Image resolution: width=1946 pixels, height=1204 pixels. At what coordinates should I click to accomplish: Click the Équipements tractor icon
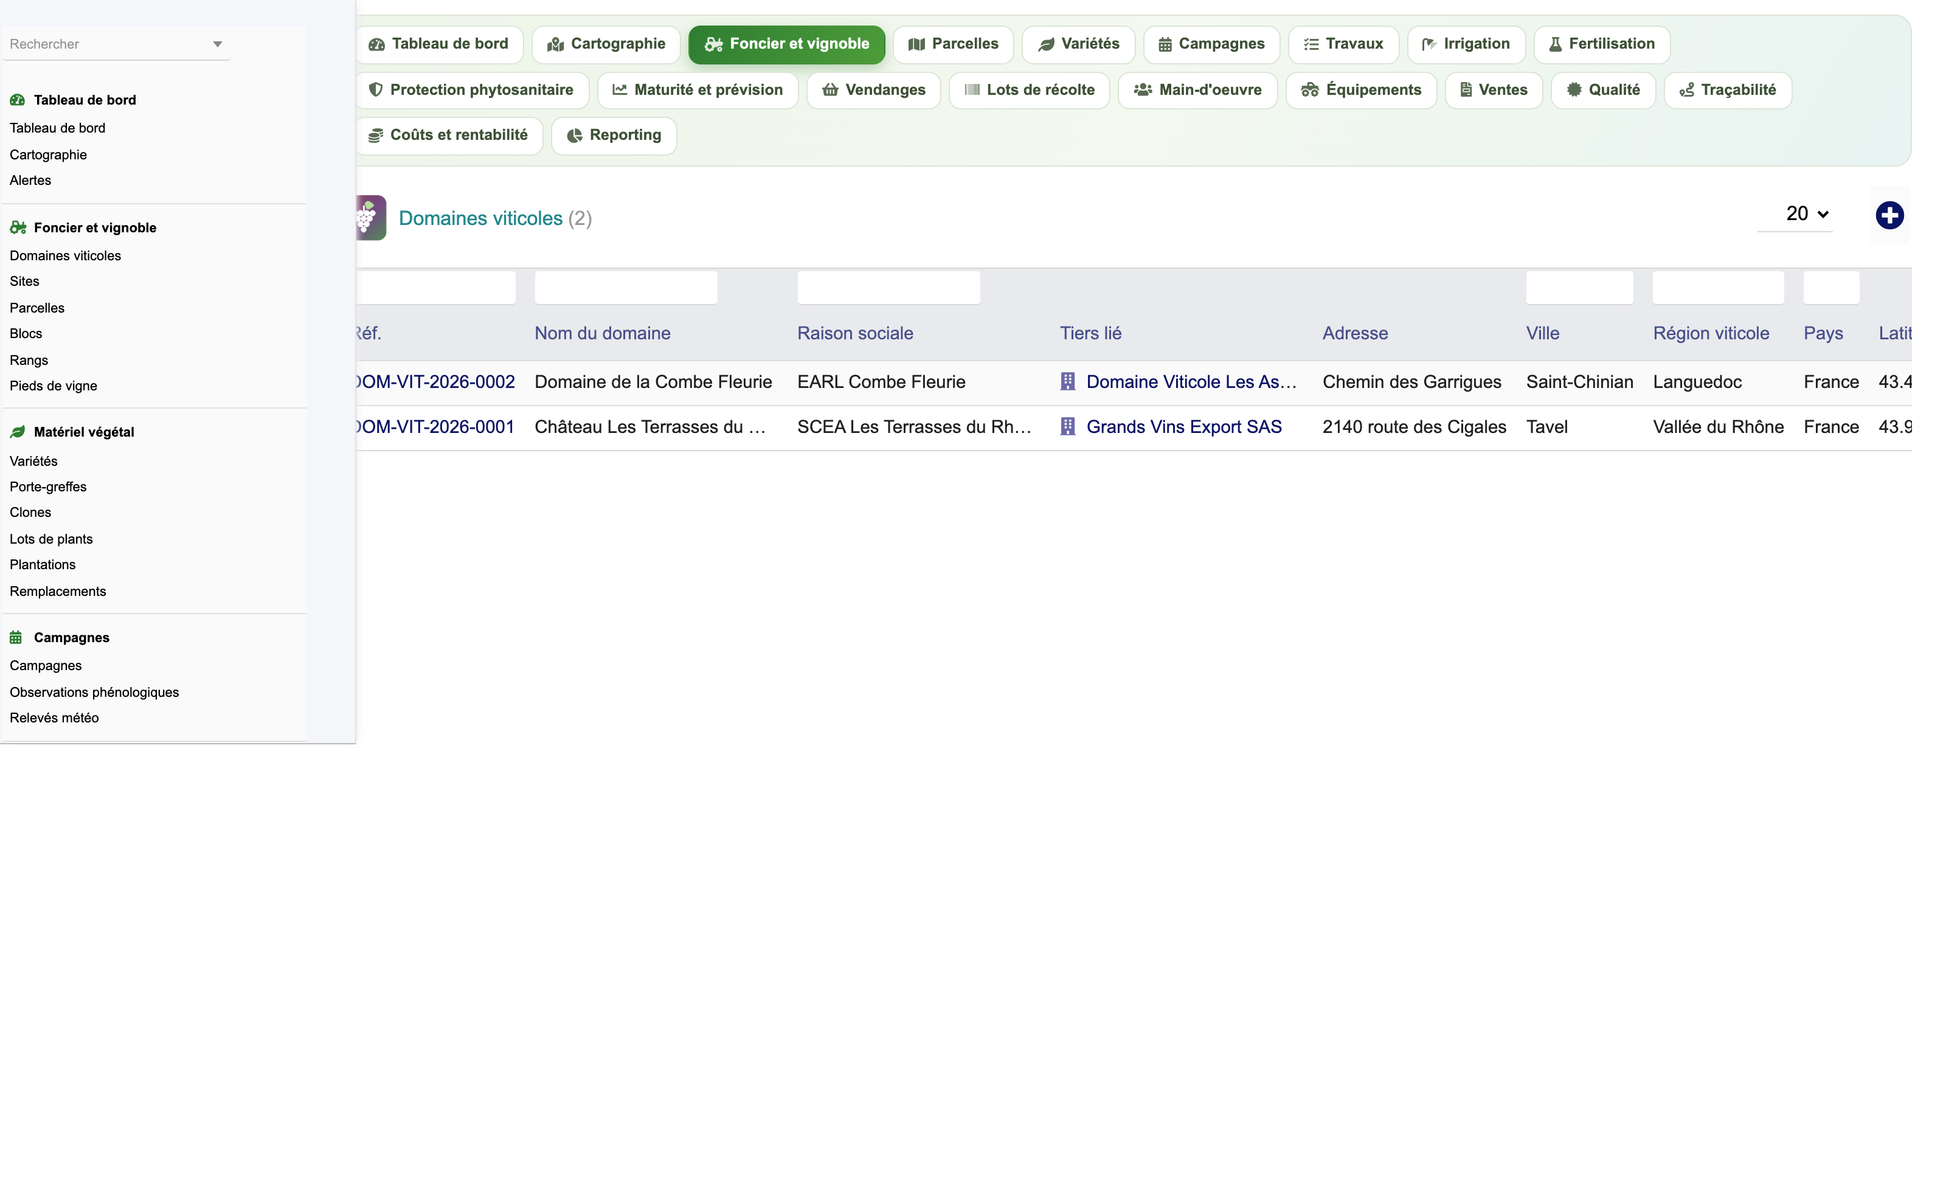click(1310, 90)
